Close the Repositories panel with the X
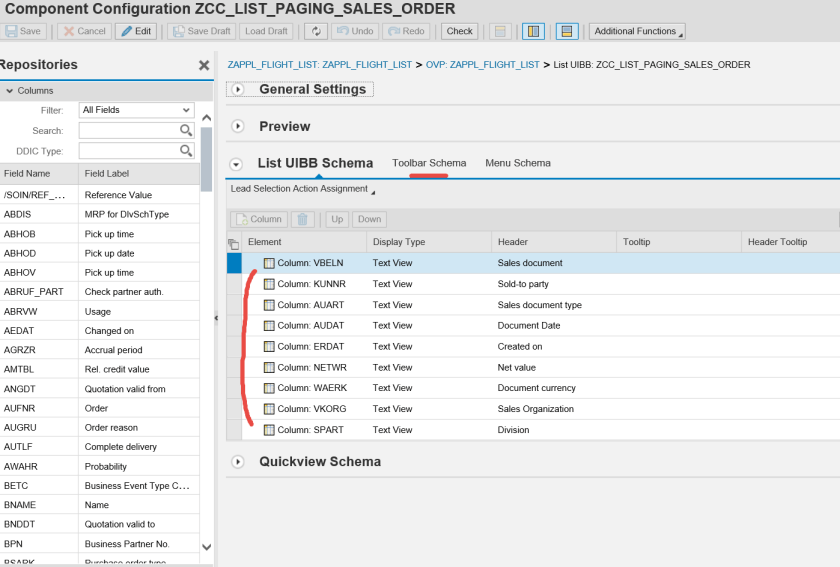Image resolution: width=840 pixels, height=567 pixels. (x=204, y=65)
